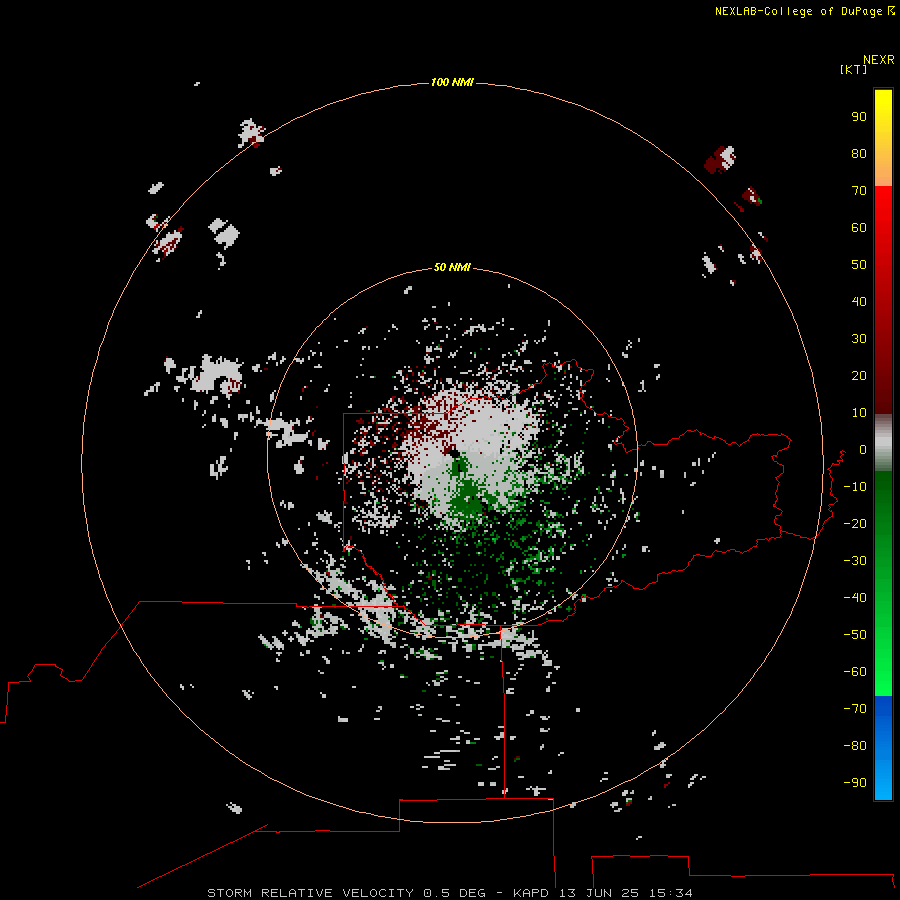
Task: Pick the gray zero-velocity segment of color bar
Action: coord(883,442)
